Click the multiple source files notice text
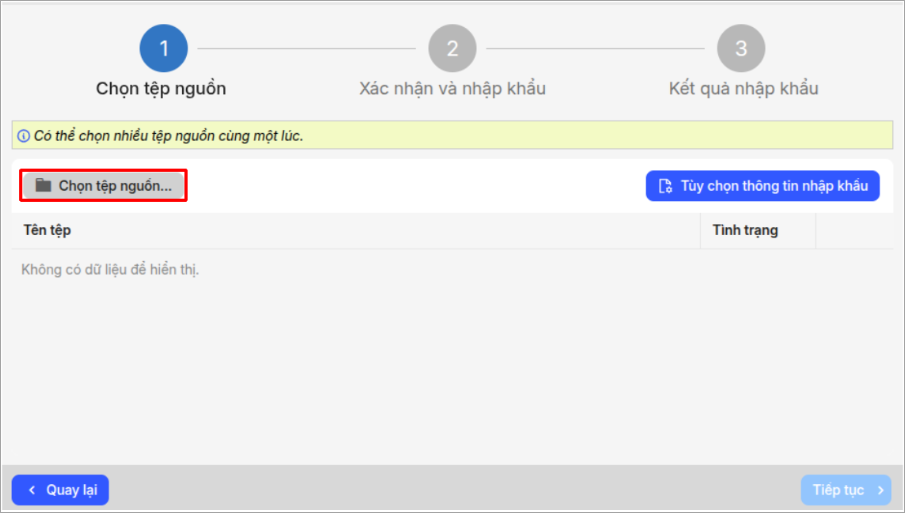Image resolution: width=905 pixels, height=513 pixels. tap(167, 136)
